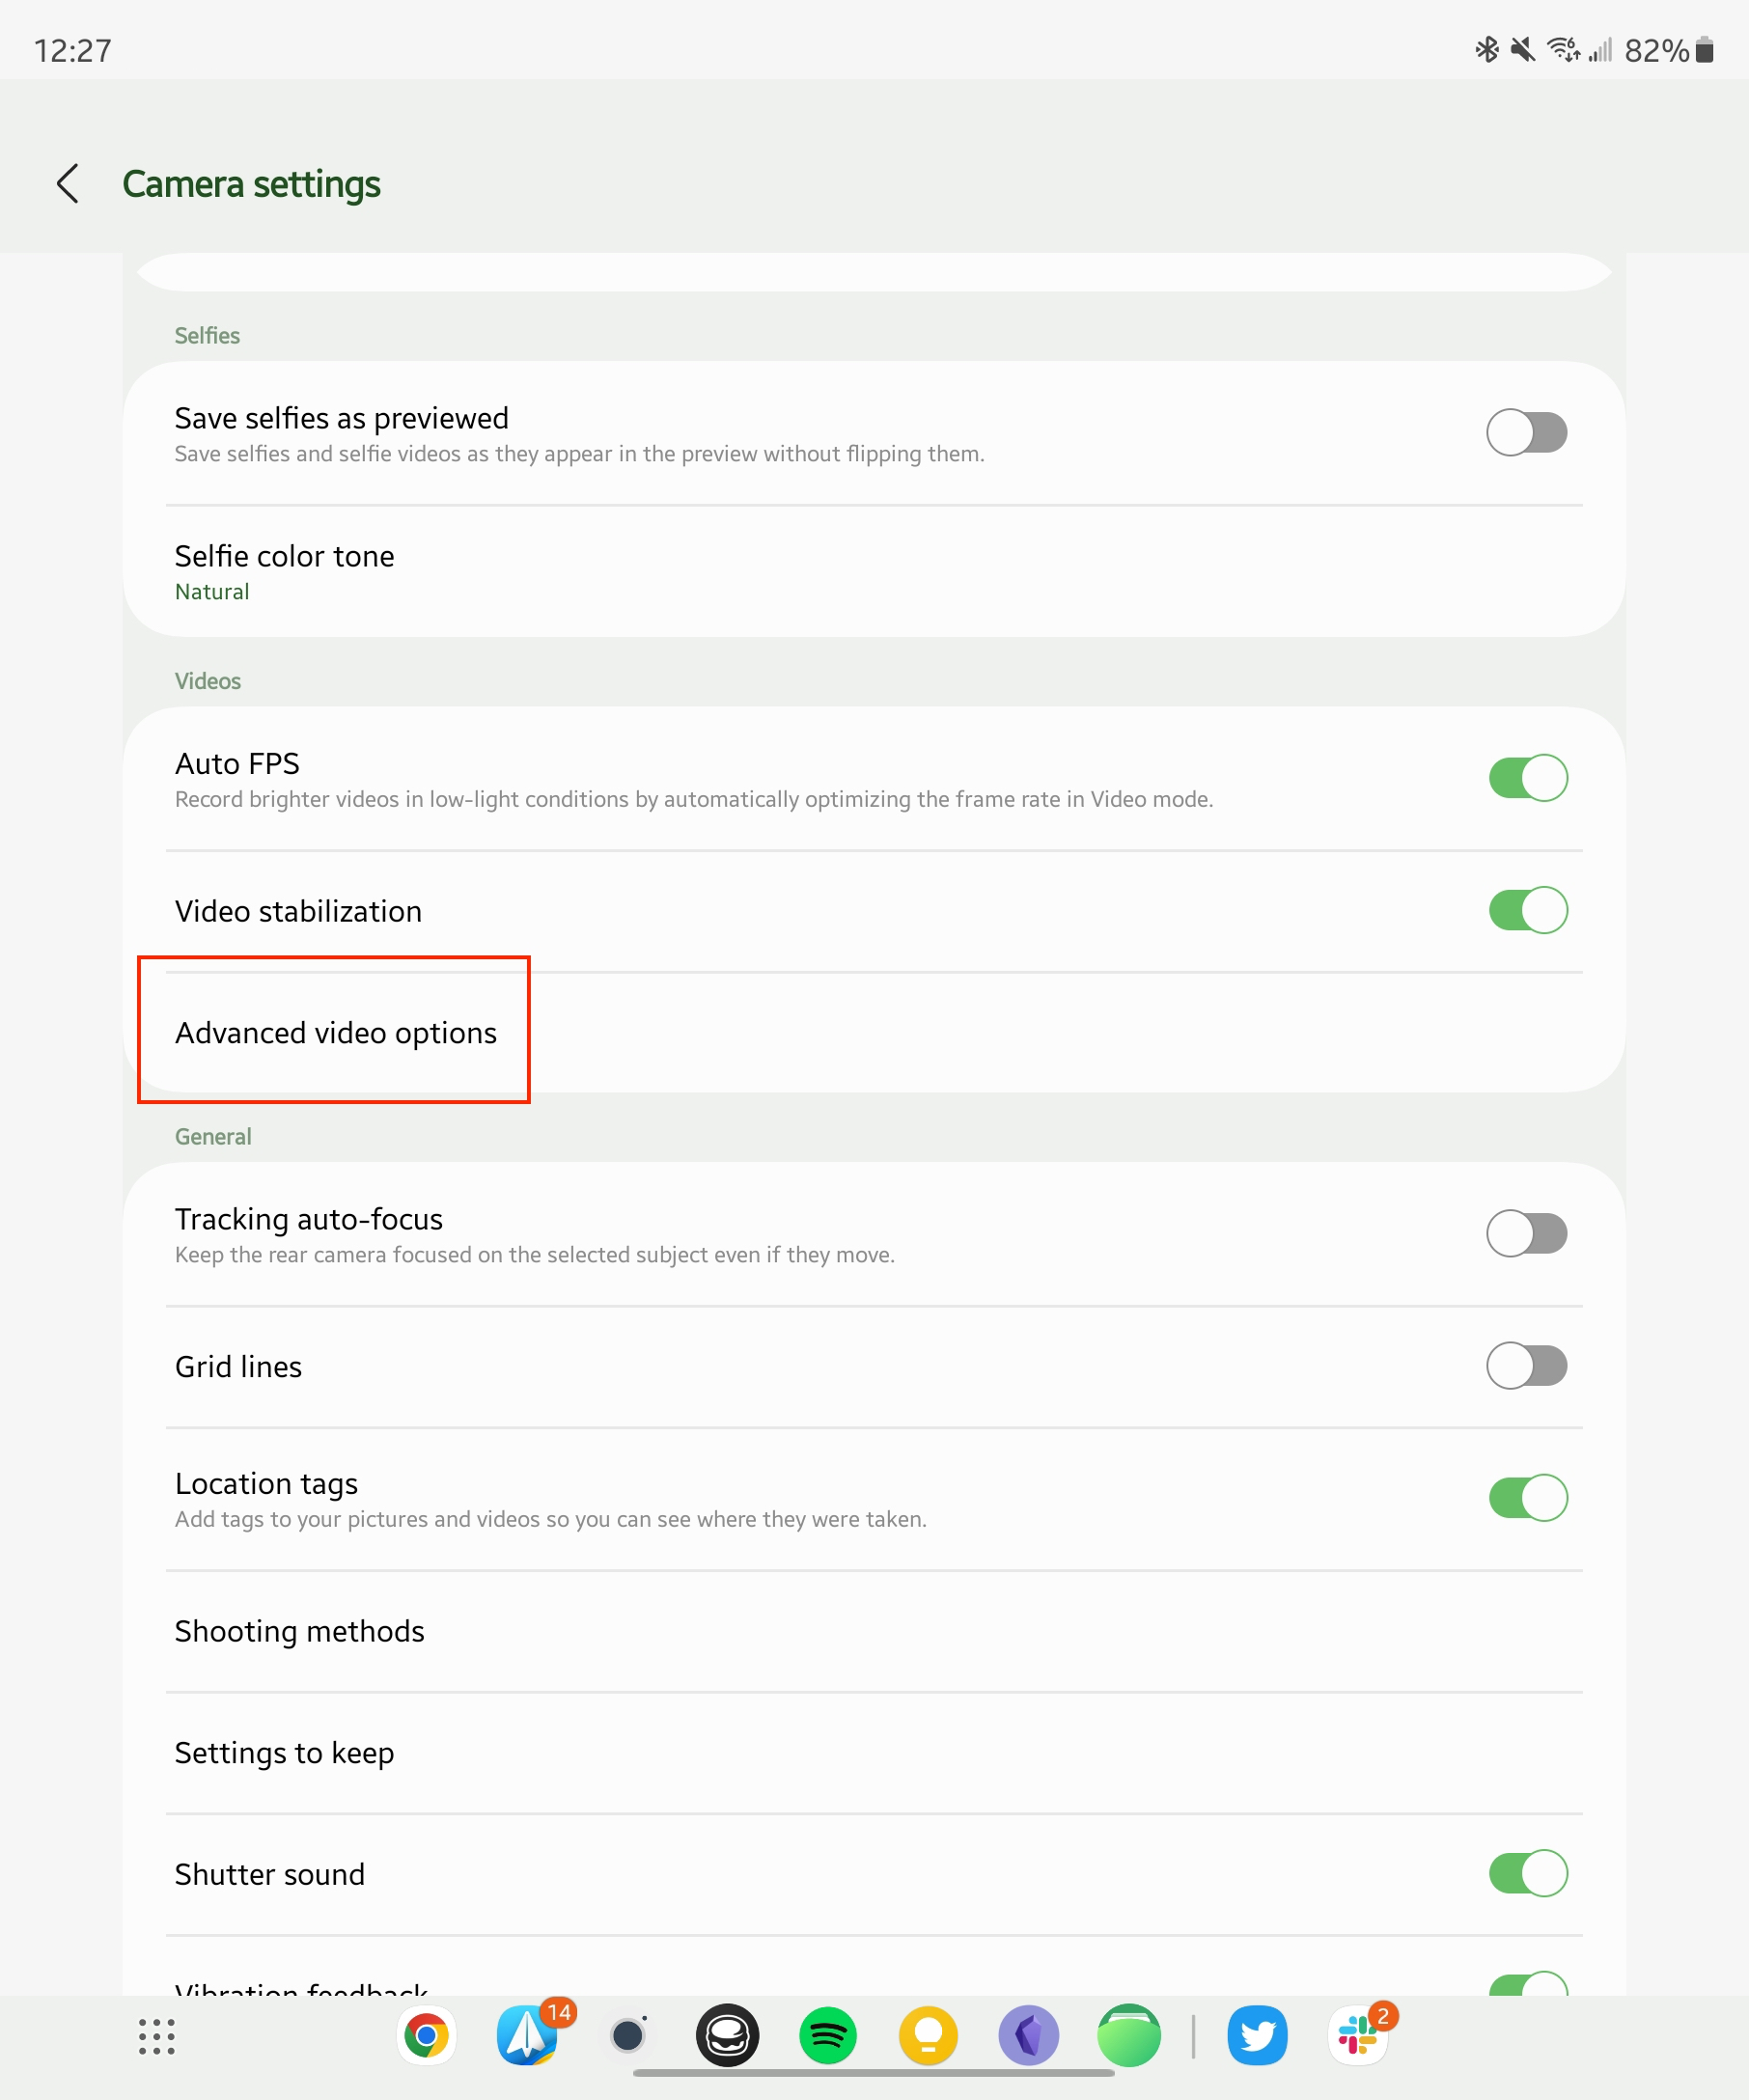Open the Obsidian app icon
The image size is (1749, 2100).
click(1029, 2035)
